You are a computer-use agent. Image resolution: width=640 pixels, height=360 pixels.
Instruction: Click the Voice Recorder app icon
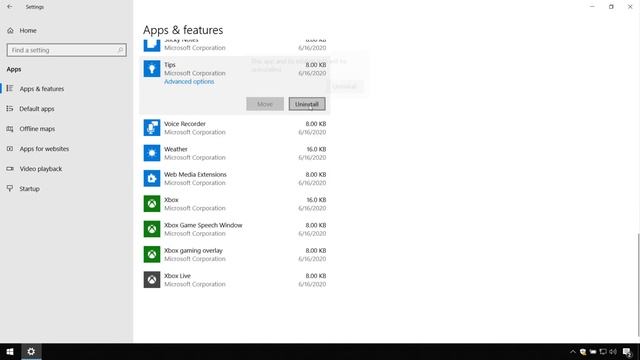[152, 128]
